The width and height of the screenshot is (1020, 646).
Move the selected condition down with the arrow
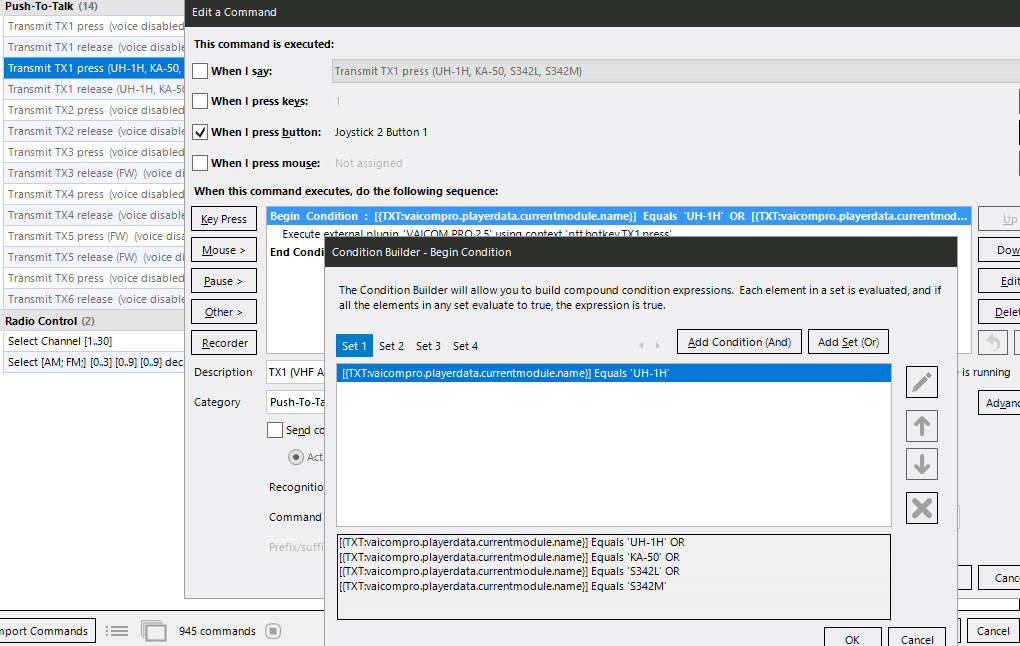pyautogui.click(x=922, y=464)
